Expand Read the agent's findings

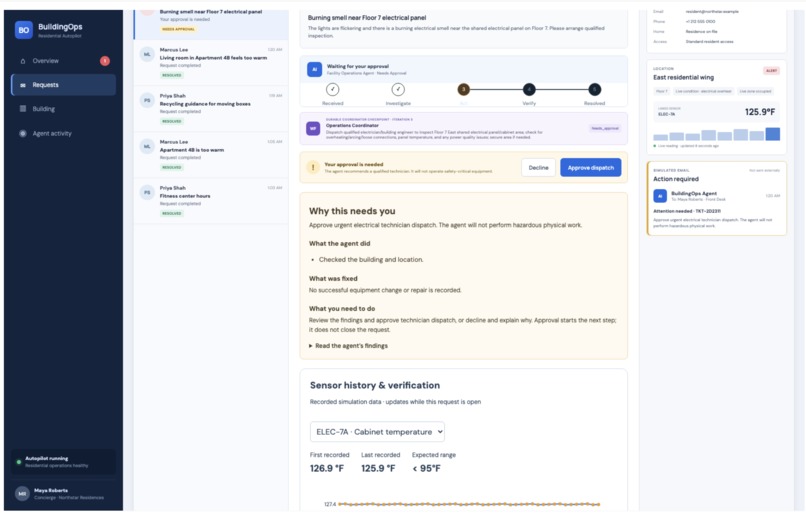[349, 346]
